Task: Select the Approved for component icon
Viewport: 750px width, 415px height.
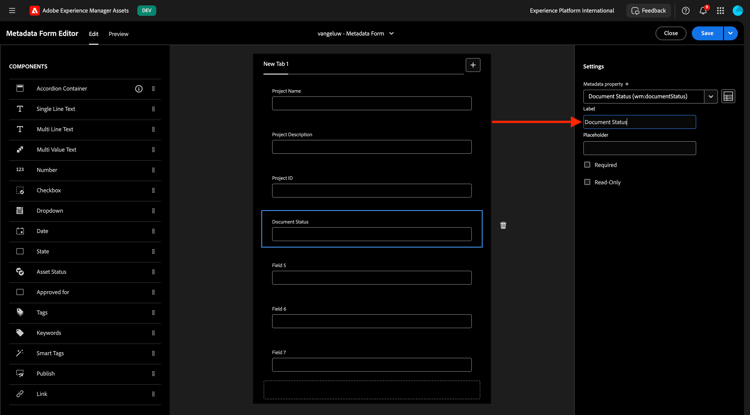Action: 20,292
